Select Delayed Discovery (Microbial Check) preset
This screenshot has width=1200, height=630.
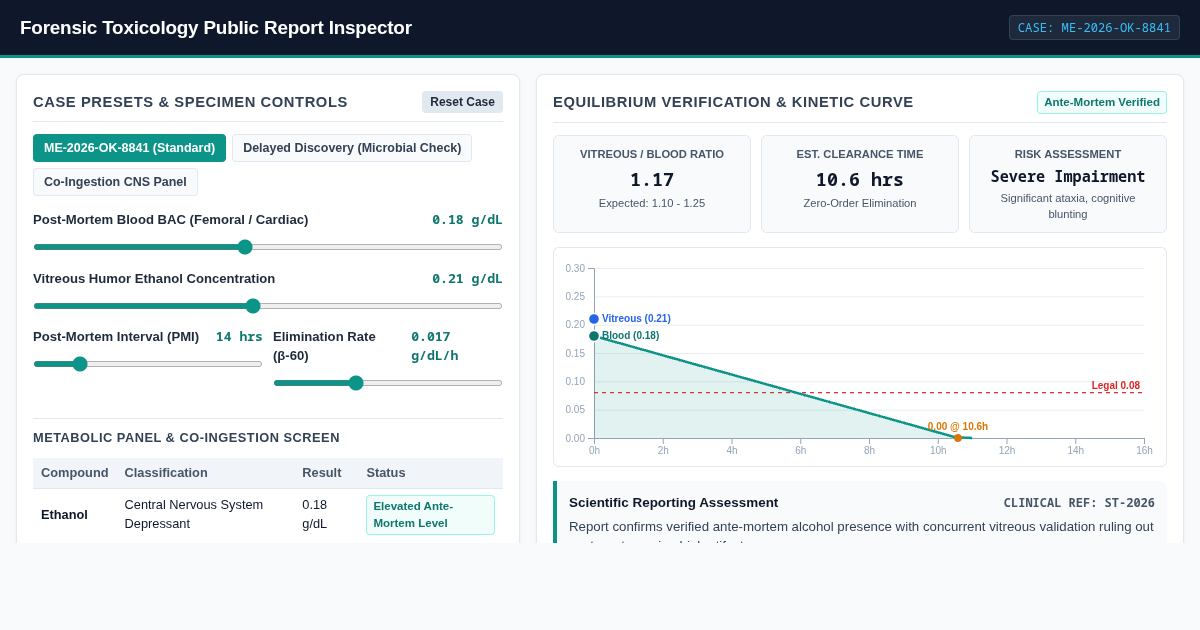pos(352,148)
